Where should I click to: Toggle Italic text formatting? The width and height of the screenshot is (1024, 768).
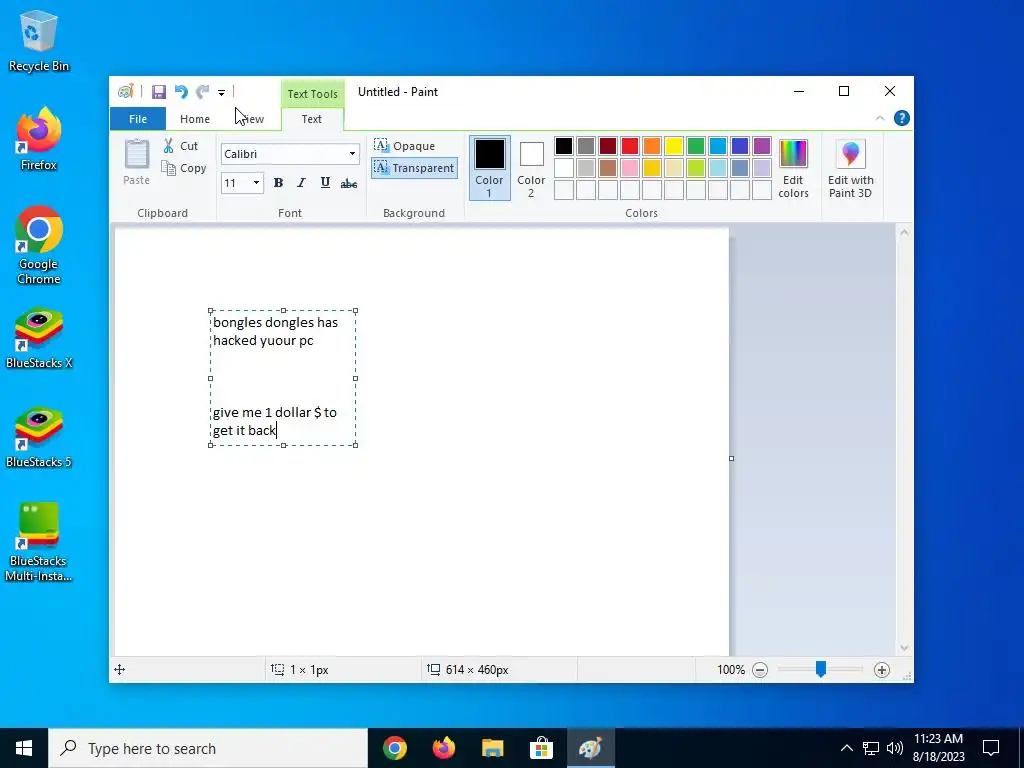301,184
